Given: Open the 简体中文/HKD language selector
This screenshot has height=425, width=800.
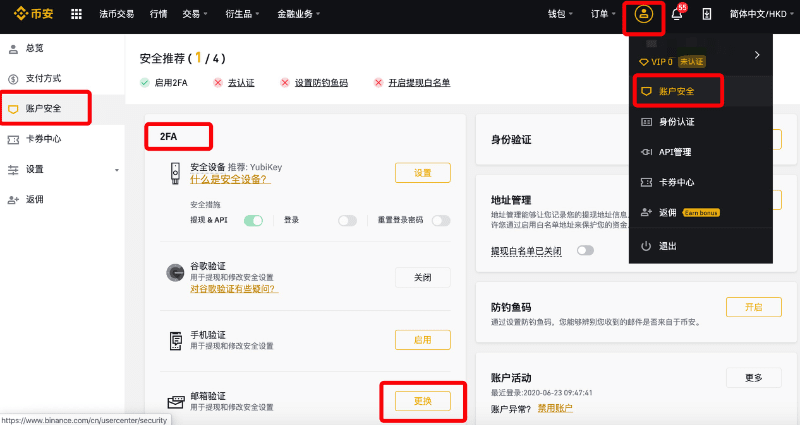Looking at the screenshot, I should (x=762, y=14).
